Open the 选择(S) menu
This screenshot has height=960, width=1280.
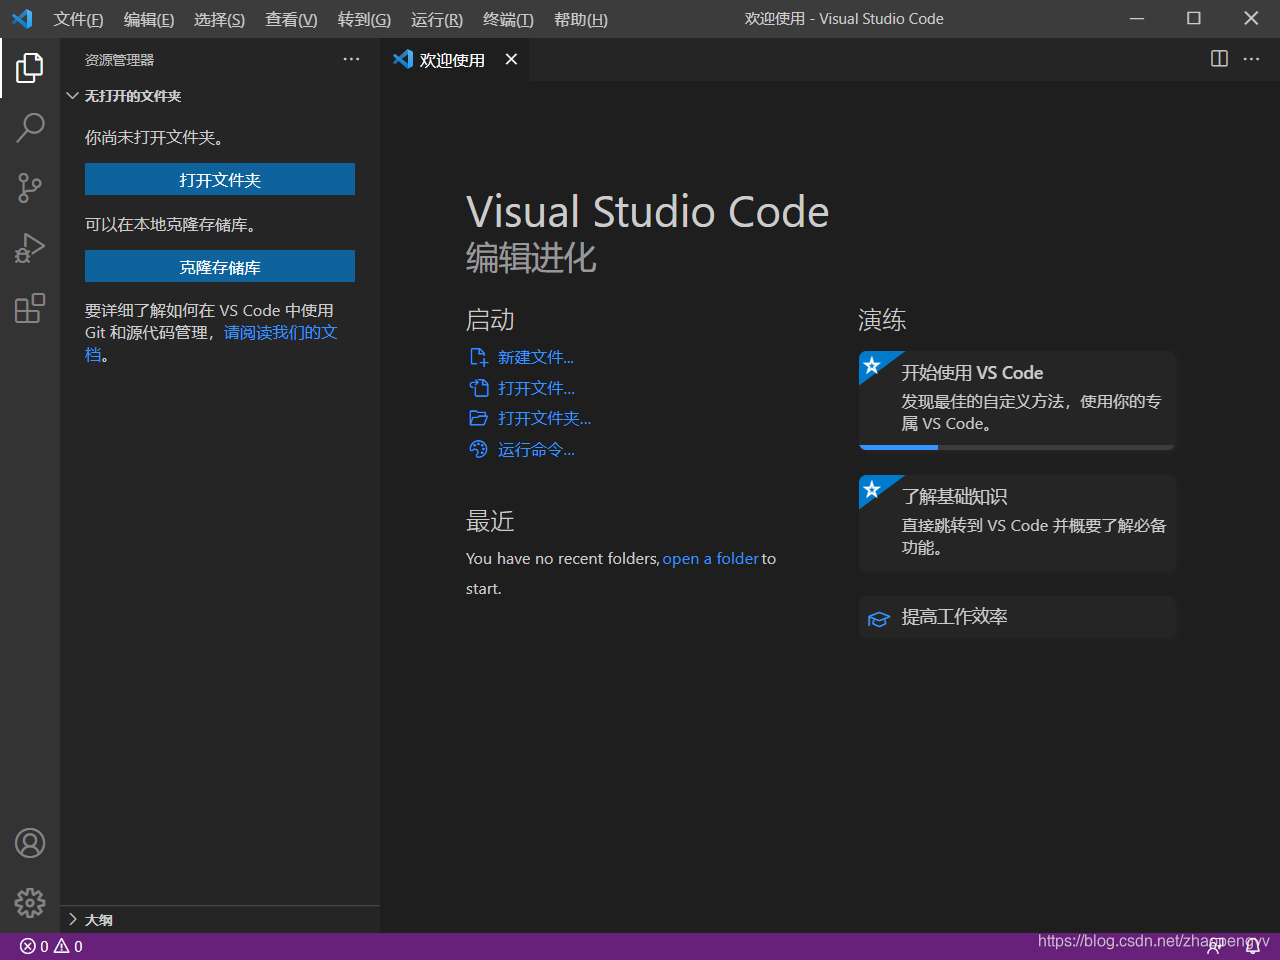219,19
